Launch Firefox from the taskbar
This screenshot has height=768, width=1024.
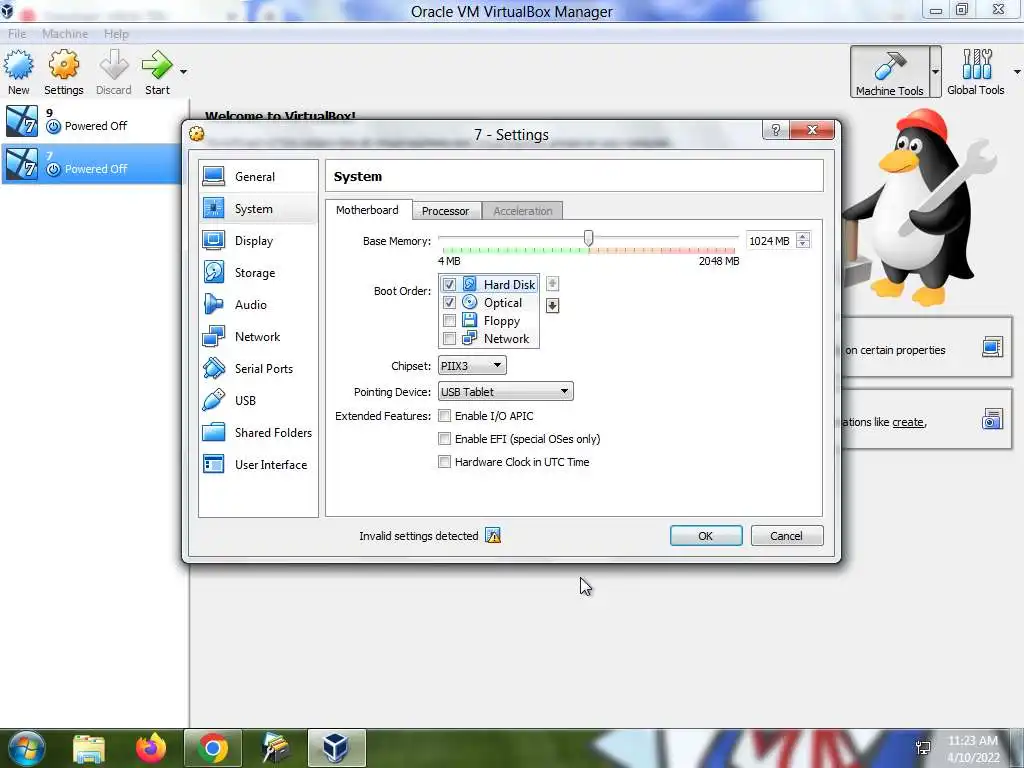151,748
